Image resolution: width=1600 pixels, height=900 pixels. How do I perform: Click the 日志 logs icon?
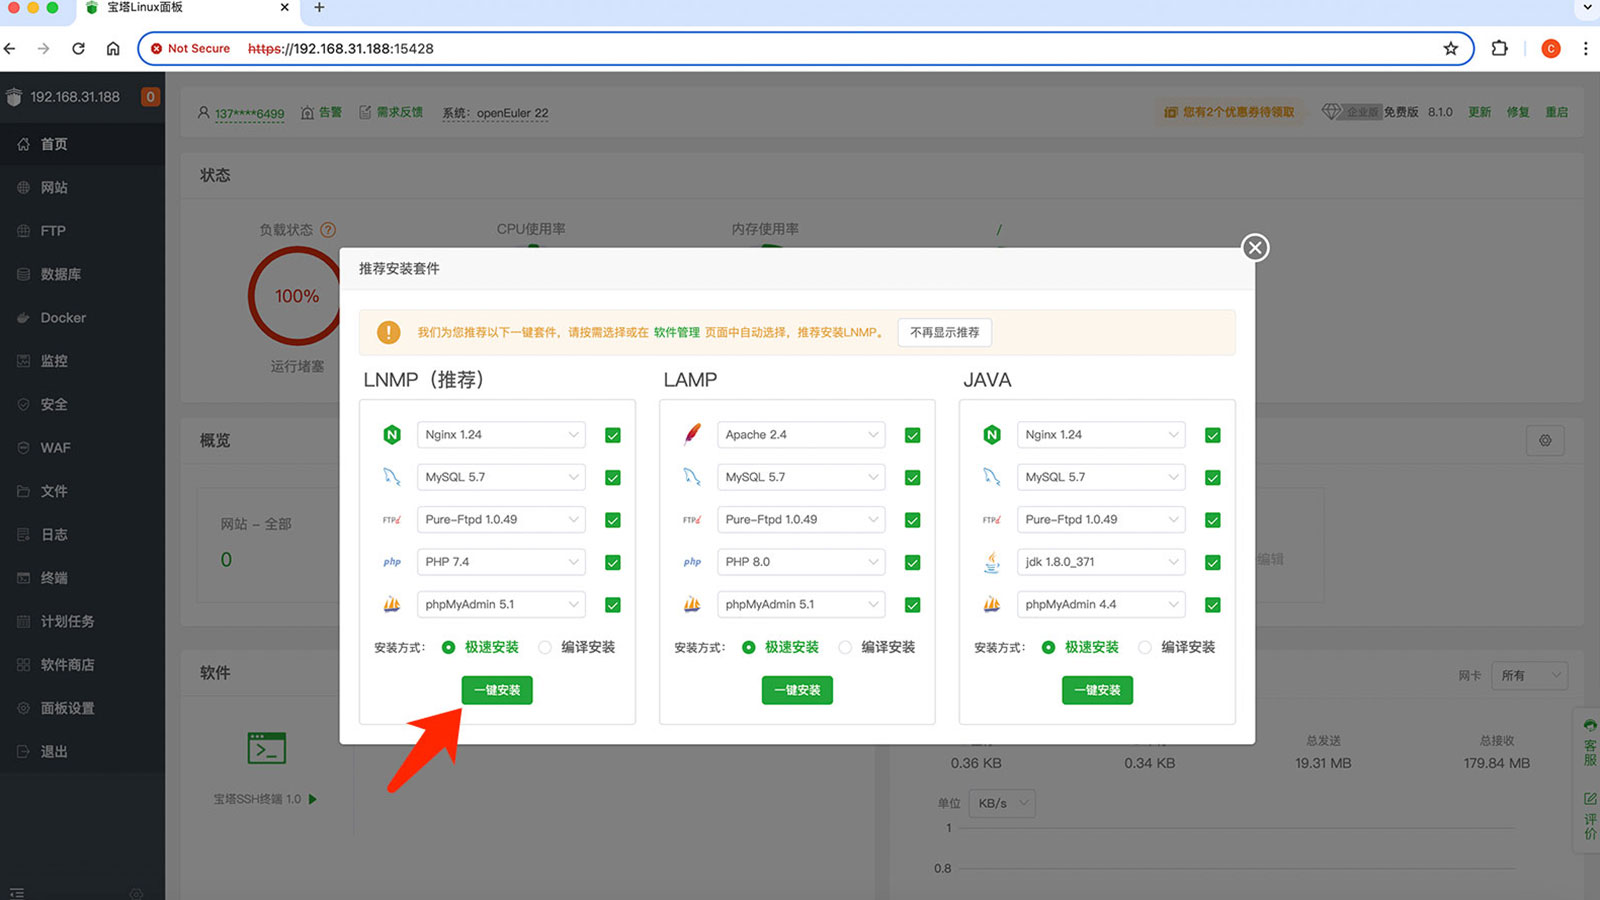click(23, 534)
